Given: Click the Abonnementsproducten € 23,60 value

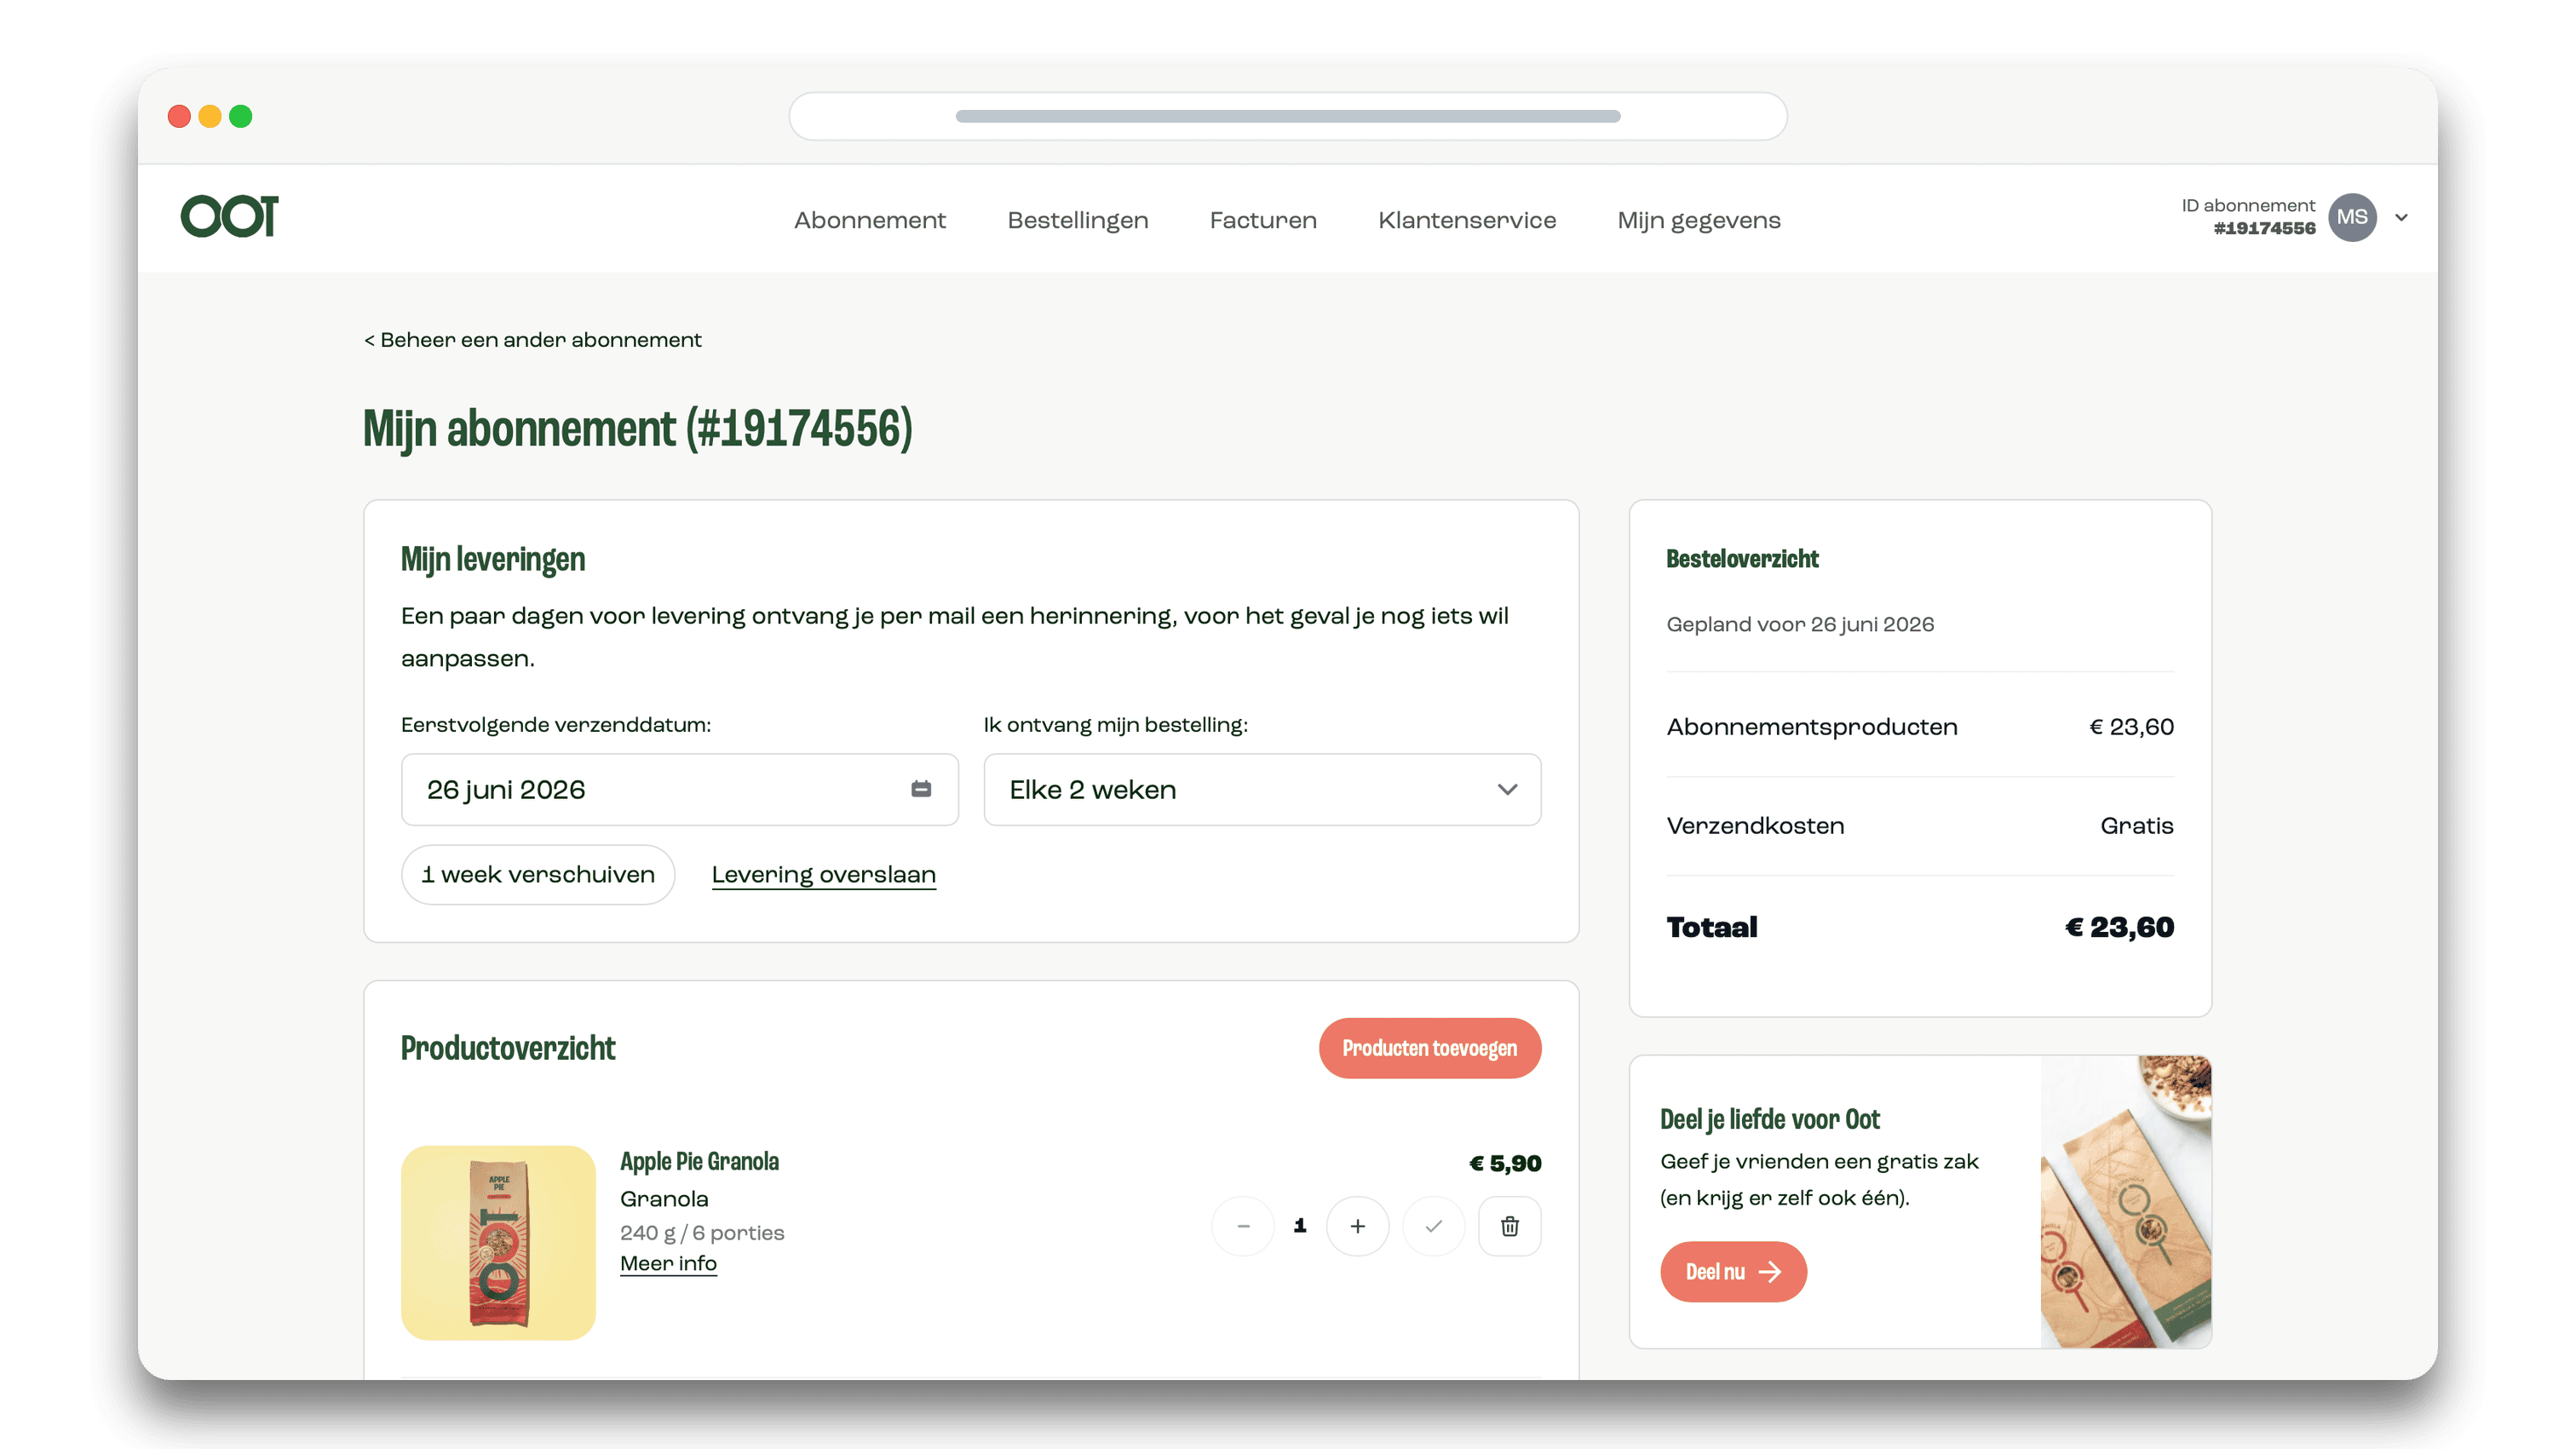Looking at the screenshot, I should [2131, 727].
